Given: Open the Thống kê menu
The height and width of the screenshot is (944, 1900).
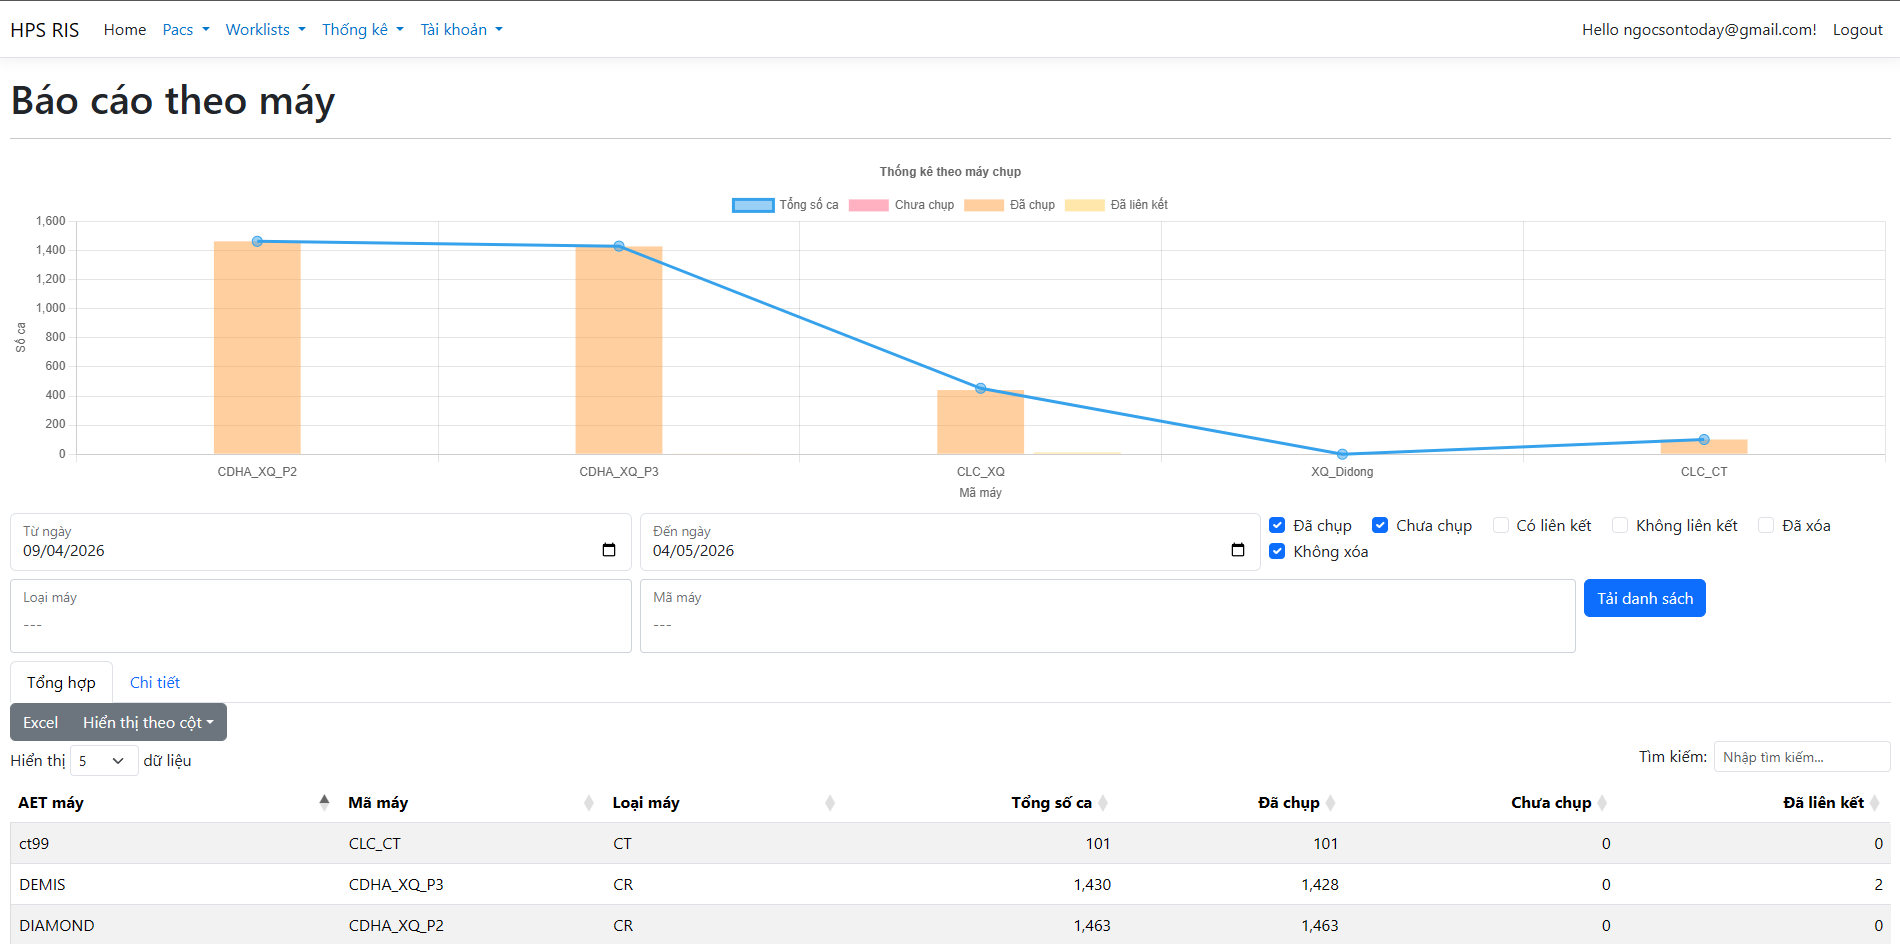Looking at the screenshot, I should [x=363, y=30].
